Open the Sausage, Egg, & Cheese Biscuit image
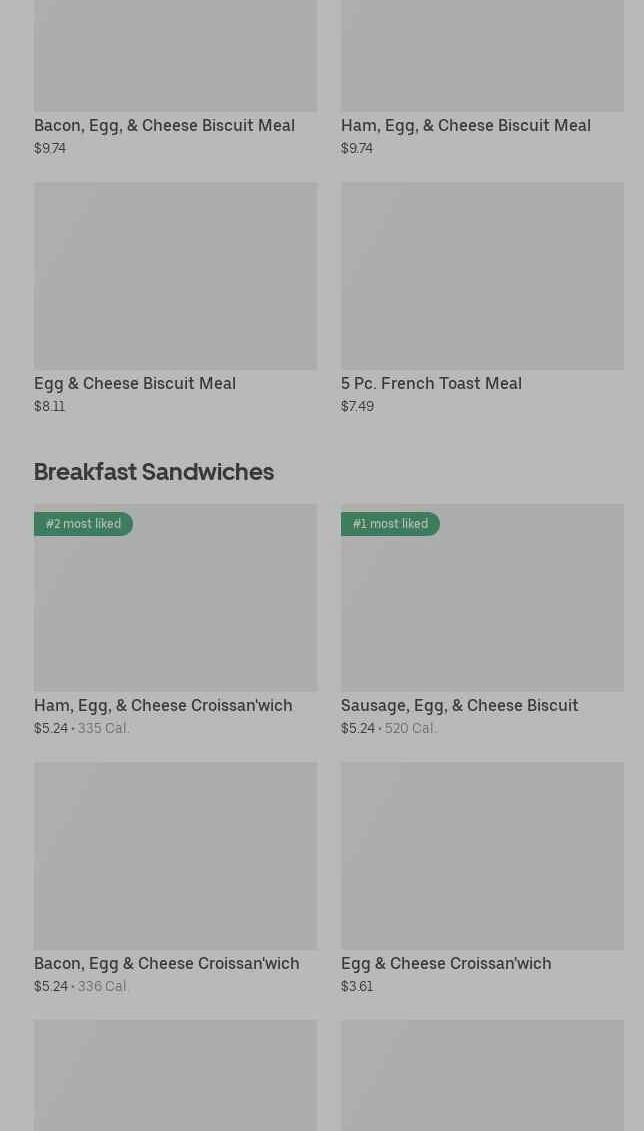 point(482,610)
